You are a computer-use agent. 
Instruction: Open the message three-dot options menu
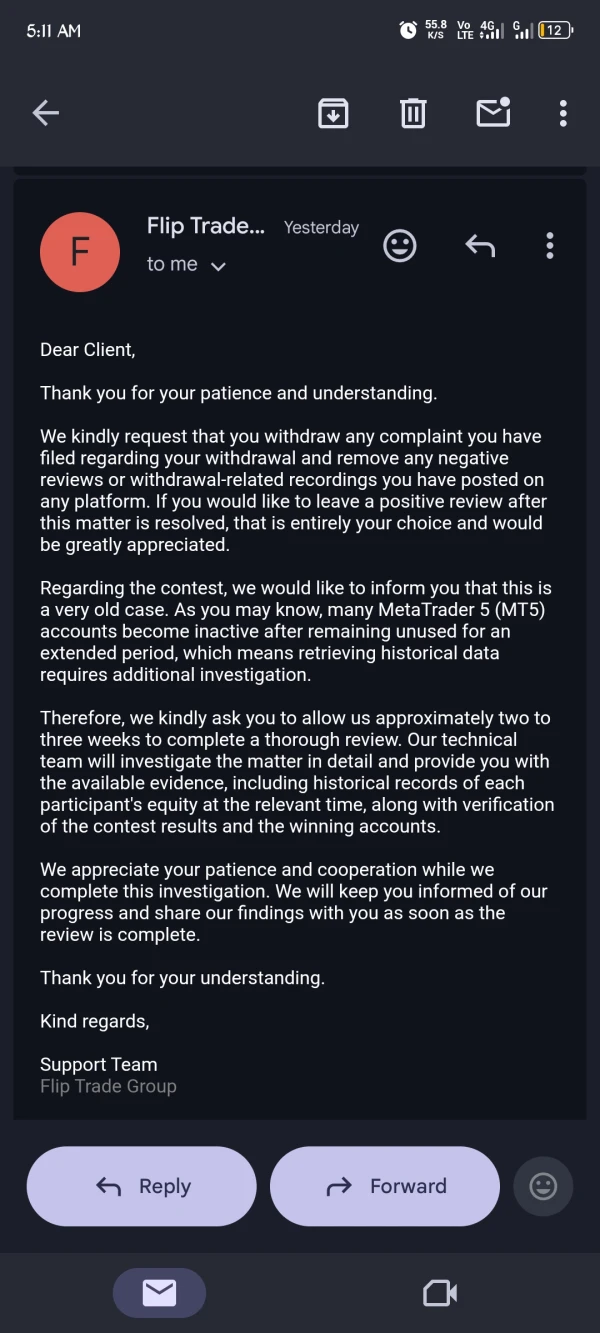tap(549, 246)
